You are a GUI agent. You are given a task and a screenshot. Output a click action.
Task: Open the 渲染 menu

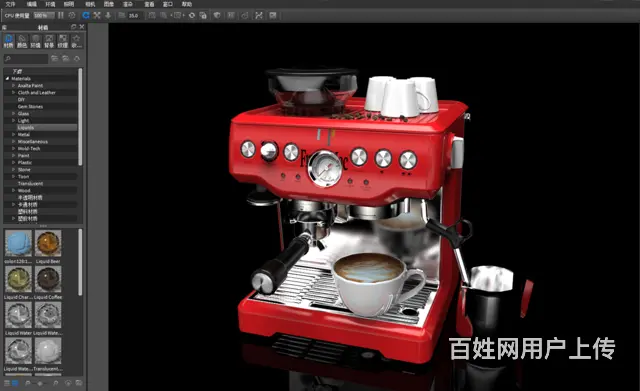(128, 4)
